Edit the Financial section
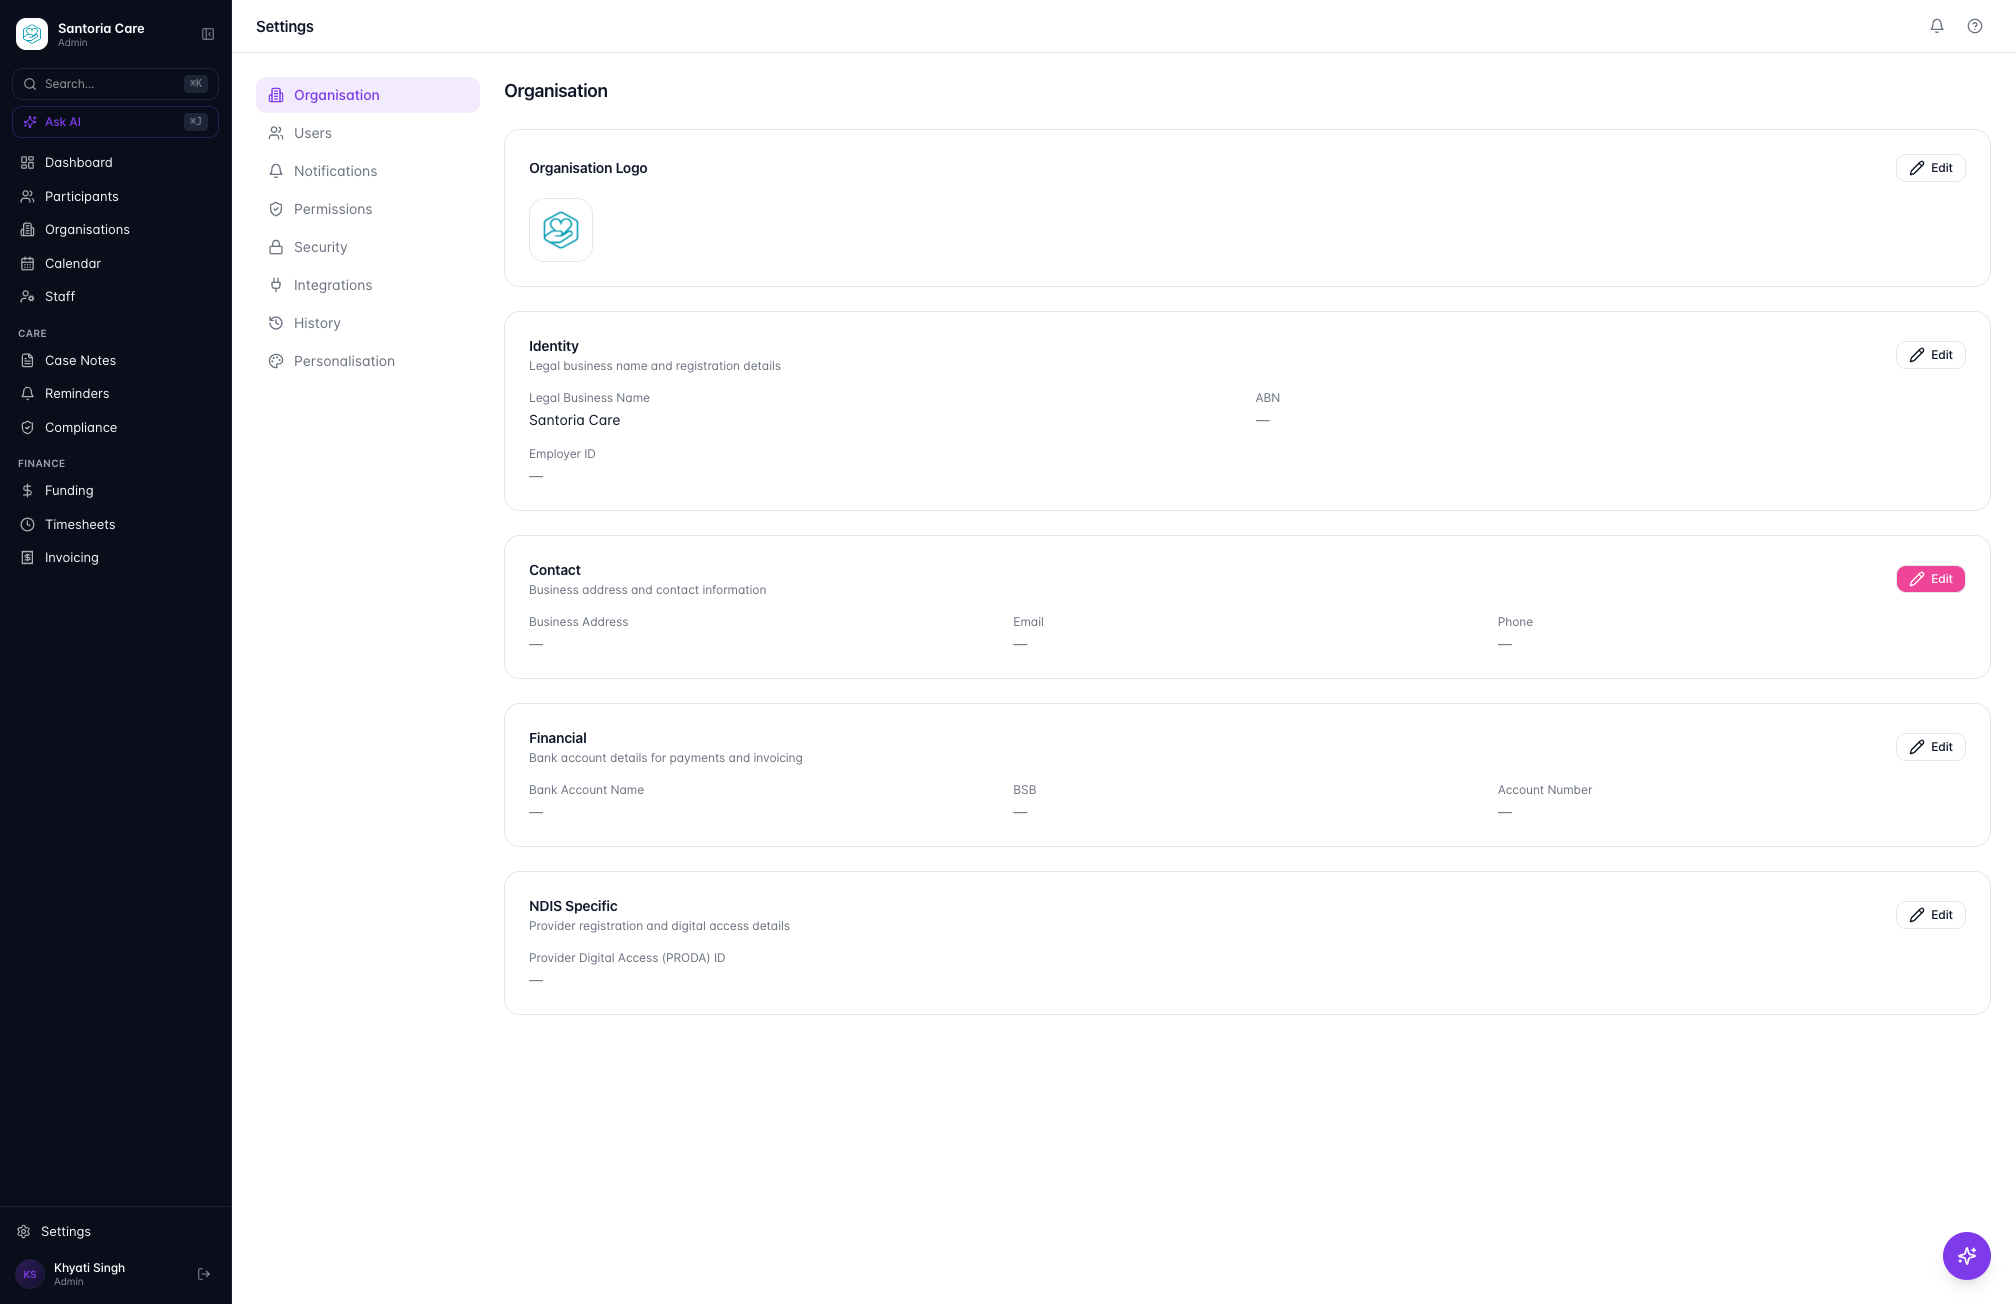This screenshot has height=1304, width=2015. click(x=1930, y=747)
